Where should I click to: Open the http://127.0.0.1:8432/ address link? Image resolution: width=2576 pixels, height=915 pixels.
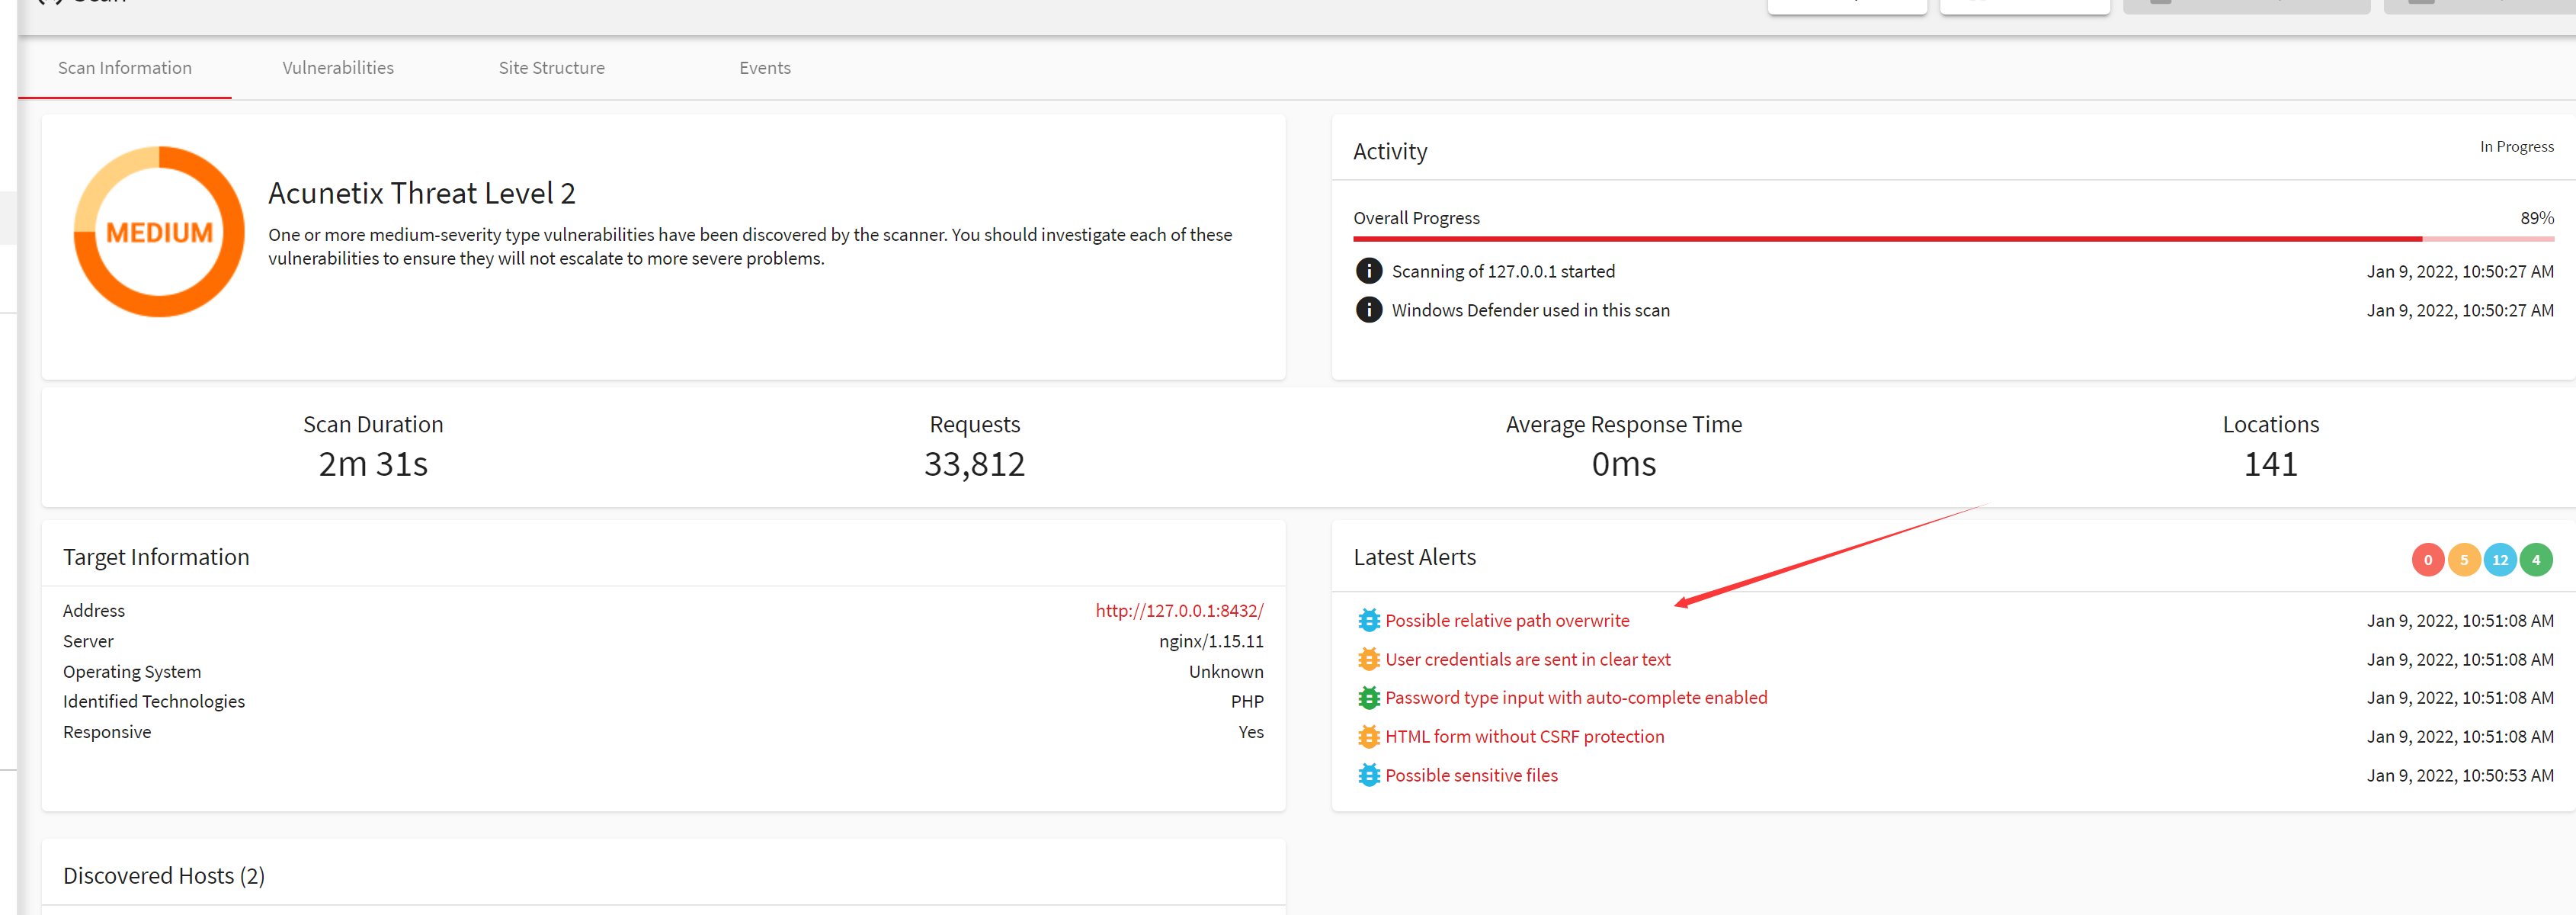(1178, 611)
